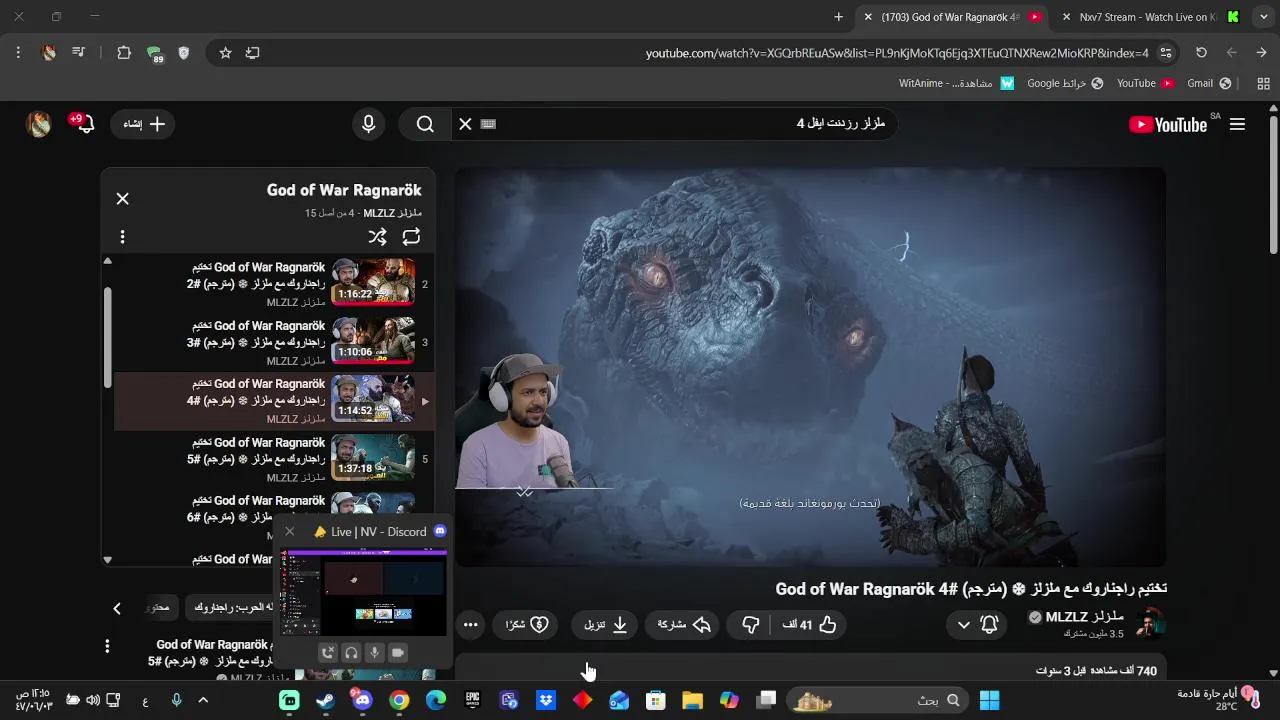
Task: Play playlist video #3 thumbnail 1:10:06
Action: click(372, 341)
